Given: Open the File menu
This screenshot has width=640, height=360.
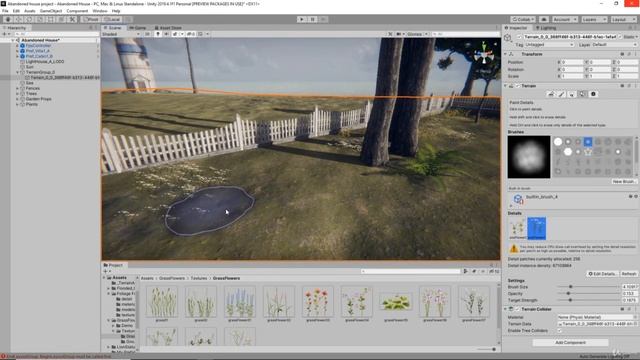Looking at the screenshot, I should [x=5, y=11].
